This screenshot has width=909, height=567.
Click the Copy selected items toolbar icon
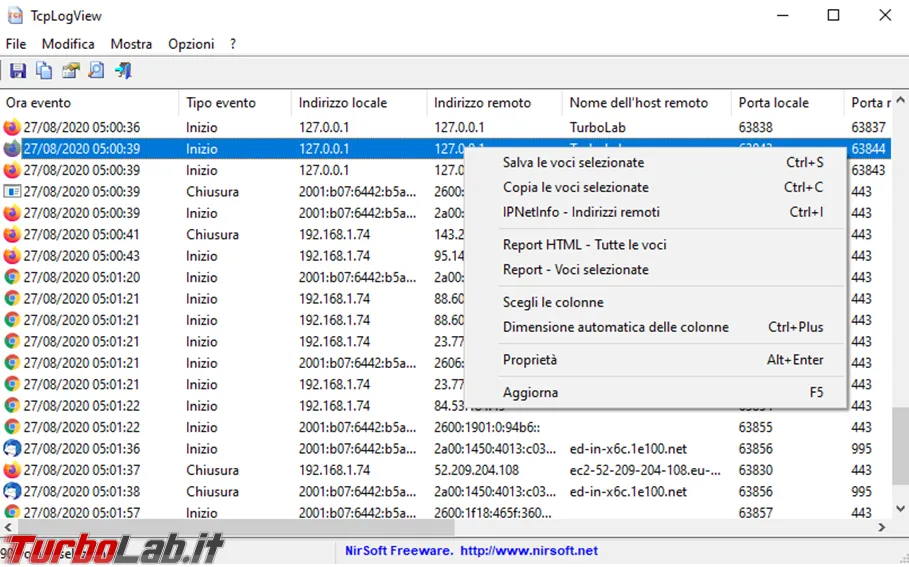tap(44, 71)
